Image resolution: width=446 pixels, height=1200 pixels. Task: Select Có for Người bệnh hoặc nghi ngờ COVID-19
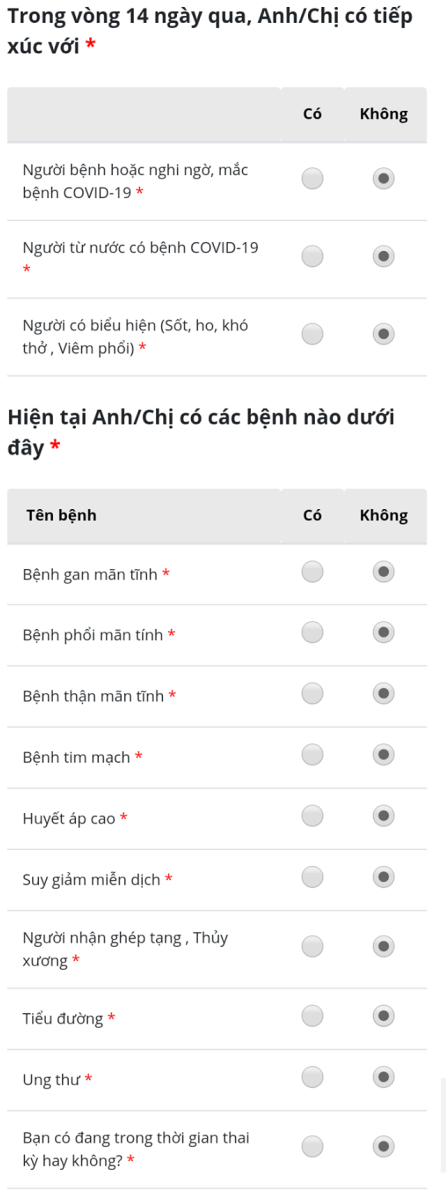coord(312,179)
